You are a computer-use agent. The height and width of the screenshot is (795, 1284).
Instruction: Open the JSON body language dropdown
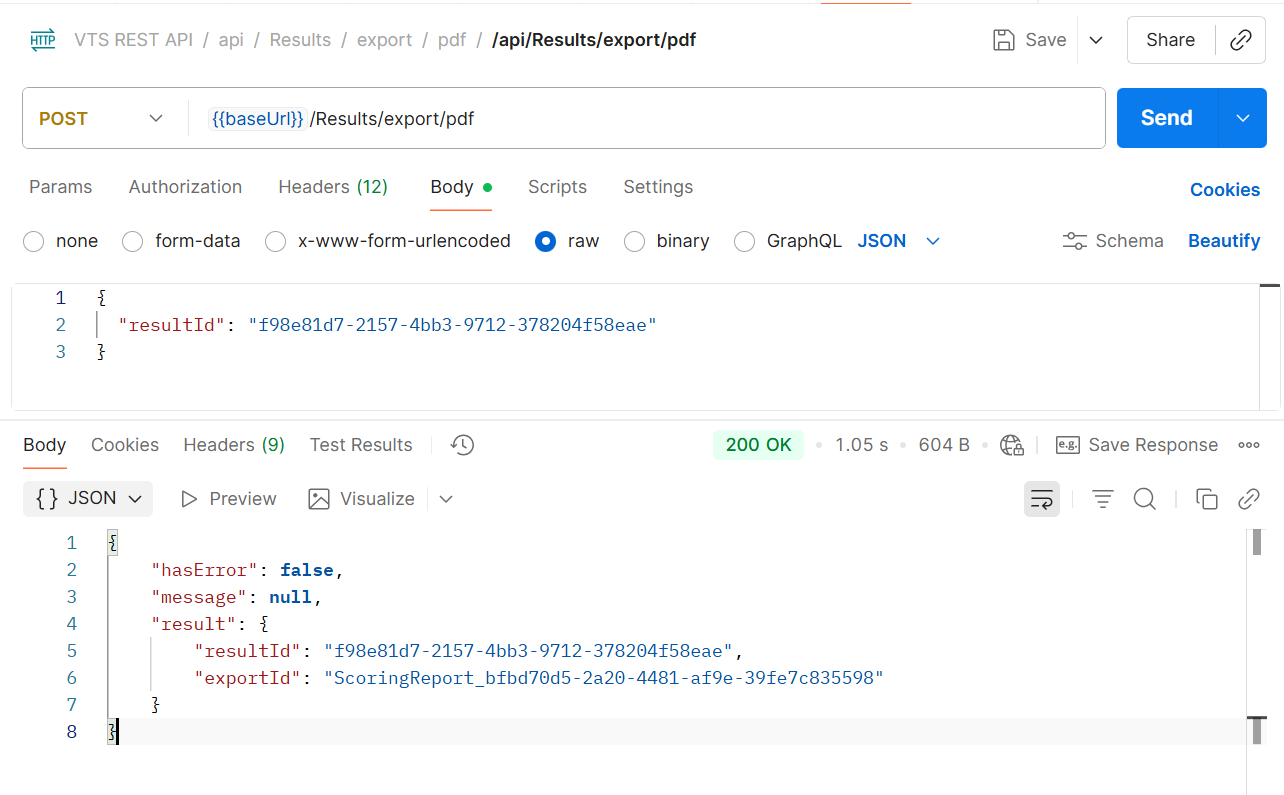click(x=899, y=241)
